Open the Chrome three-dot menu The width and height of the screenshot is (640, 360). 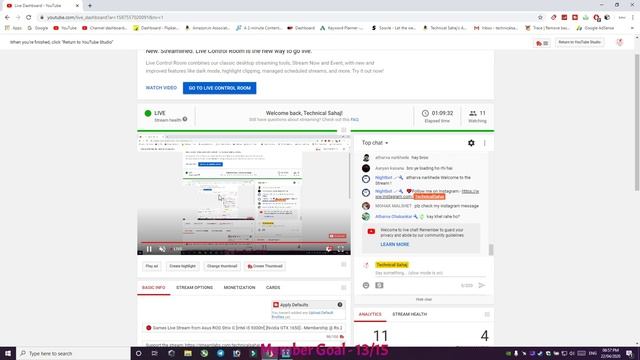[x=633, y=18]
